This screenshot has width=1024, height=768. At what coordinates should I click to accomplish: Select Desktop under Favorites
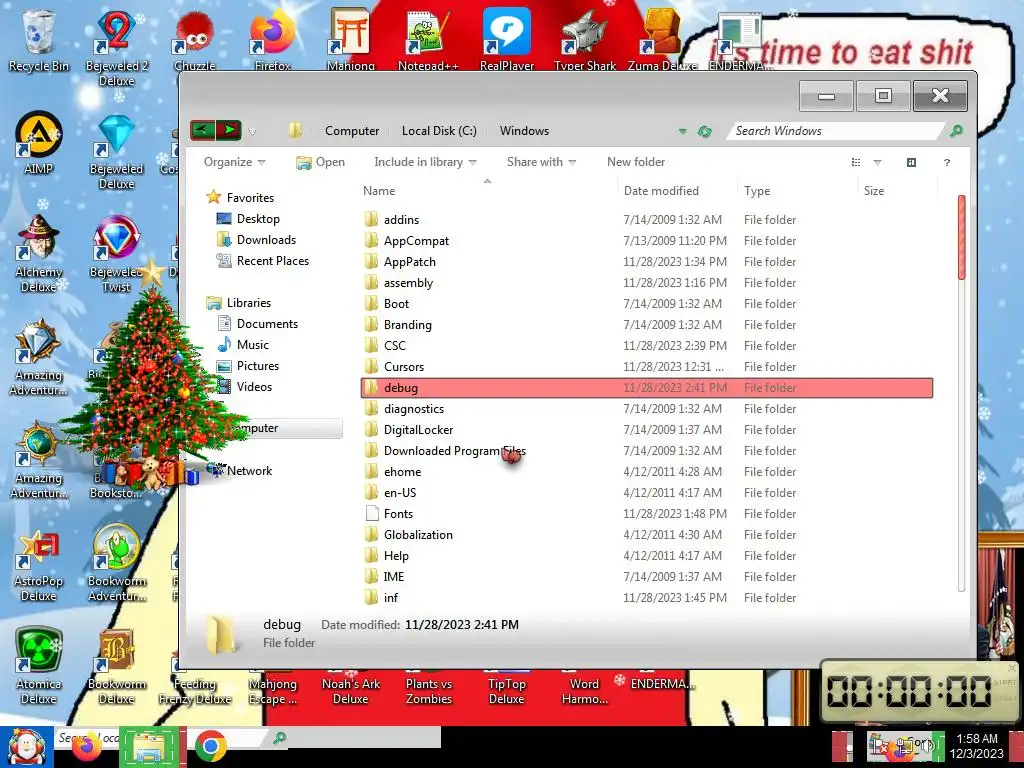coord(248,219)
